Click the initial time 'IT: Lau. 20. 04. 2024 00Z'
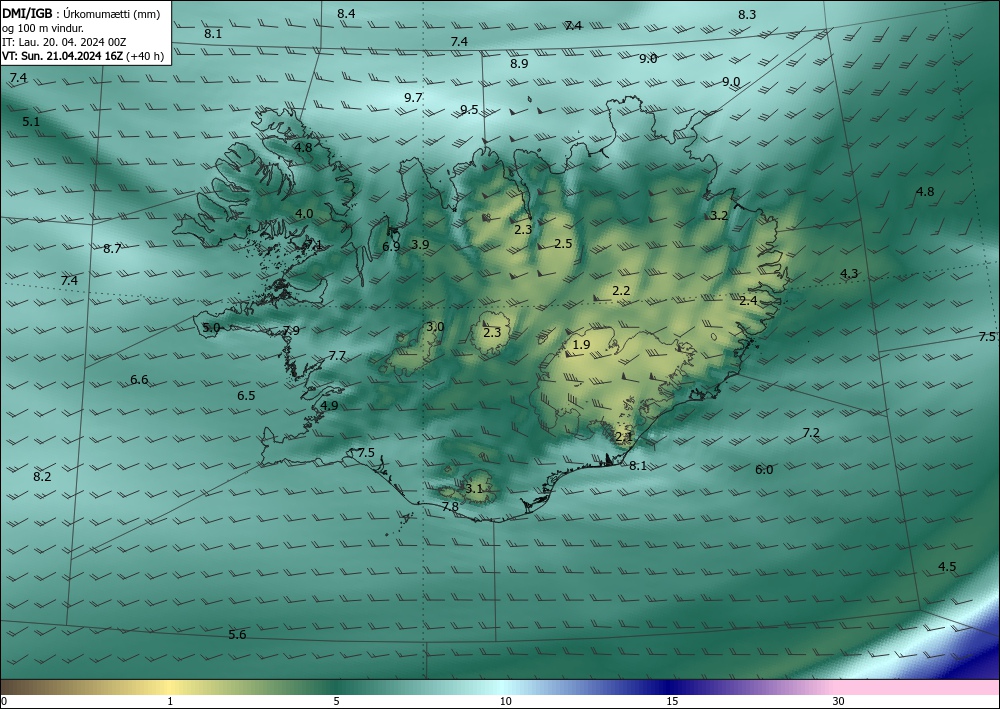This screenshot has width=1000, height=709. (64, 42)
